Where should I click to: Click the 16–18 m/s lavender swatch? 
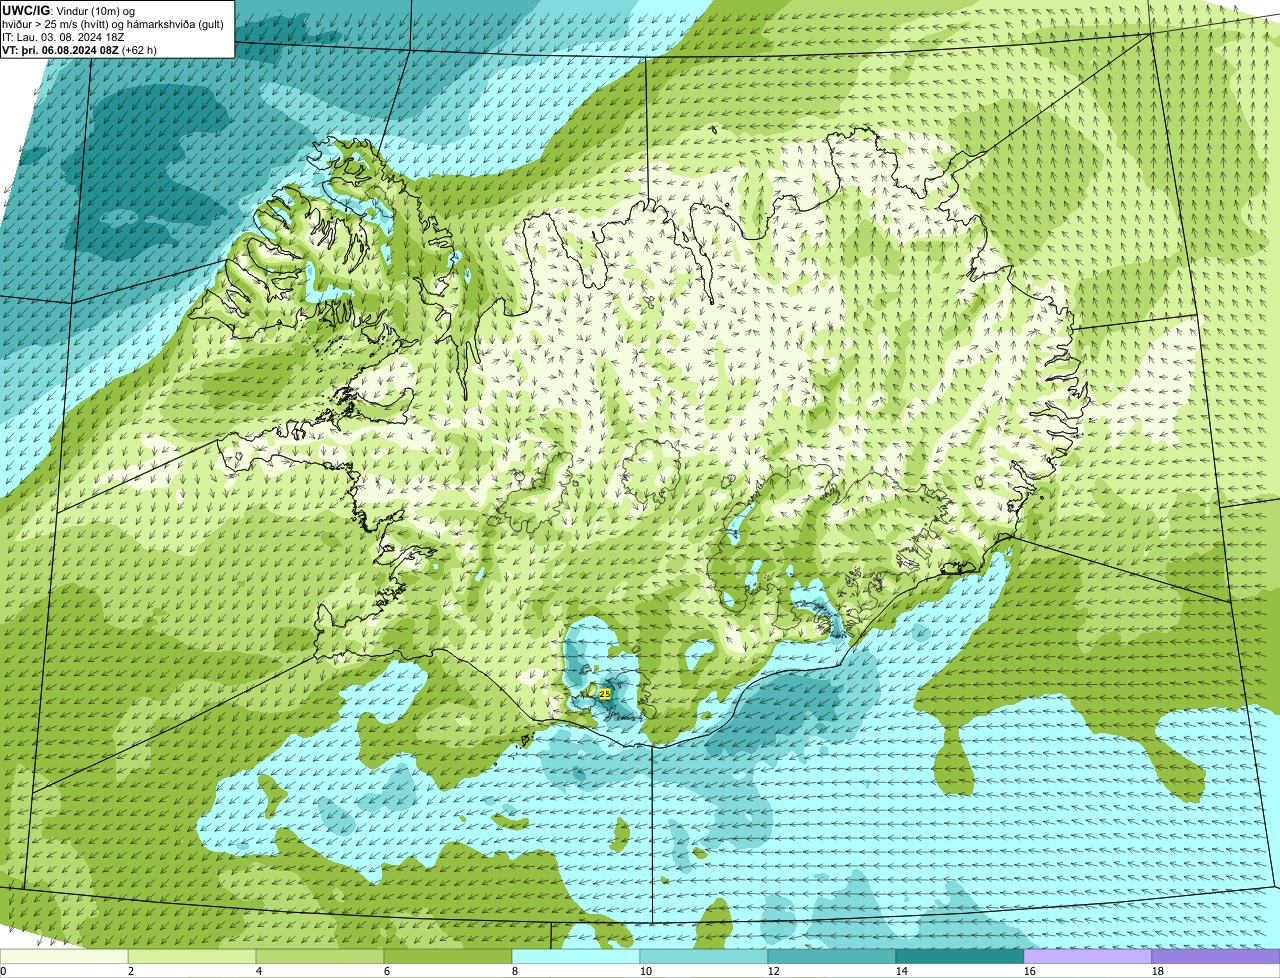pyautogui.click(x=1088, y=956)
